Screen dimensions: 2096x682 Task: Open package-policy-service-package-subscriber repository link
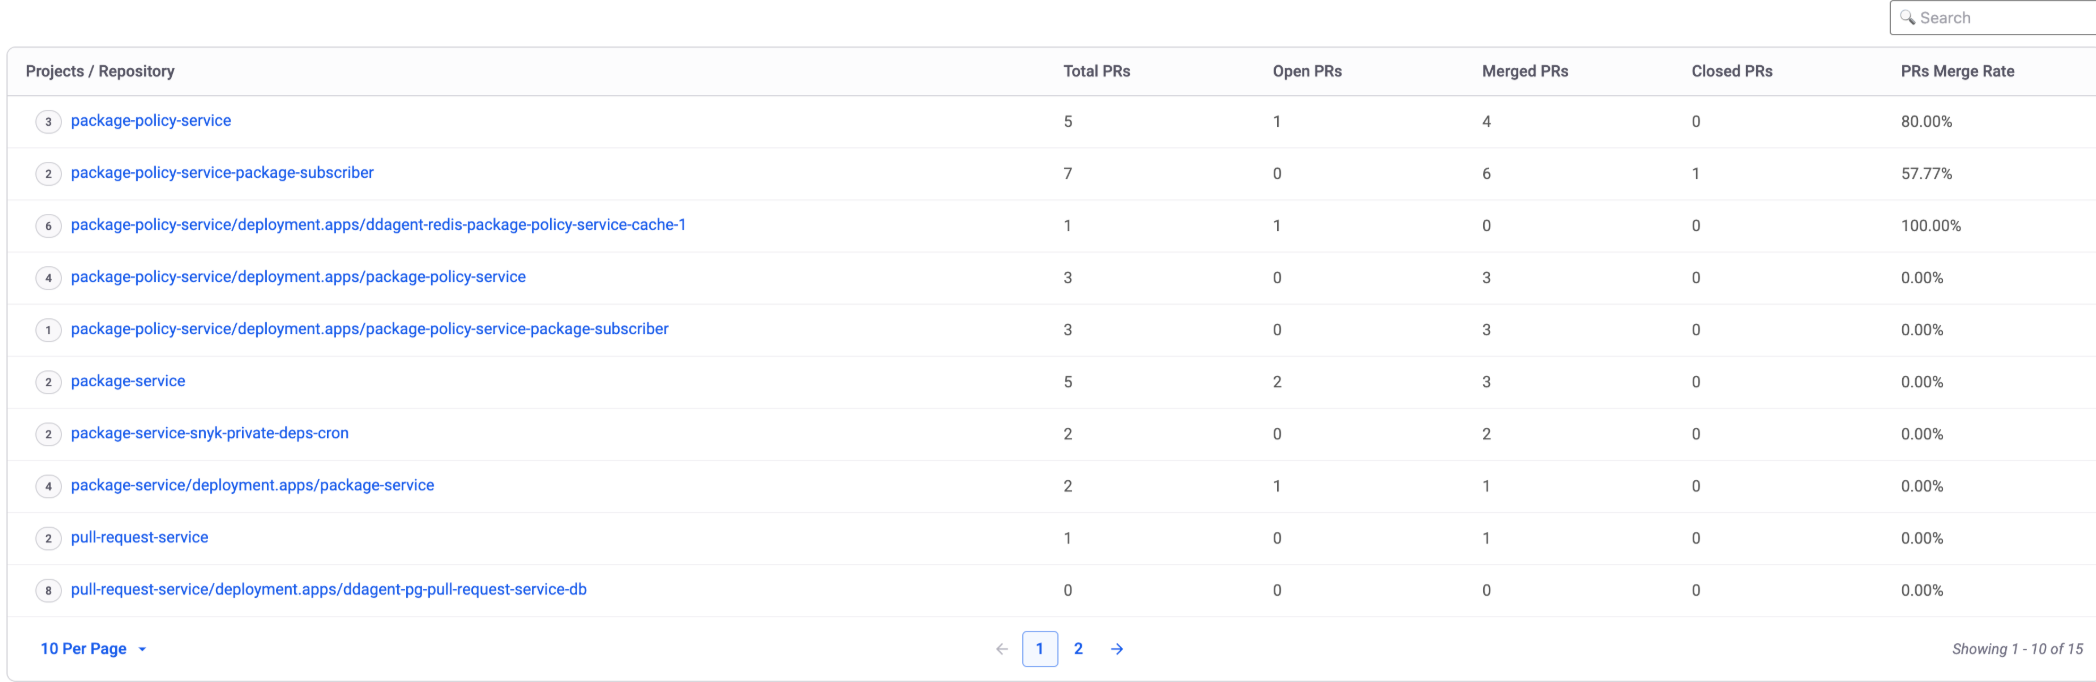[222, 173]
